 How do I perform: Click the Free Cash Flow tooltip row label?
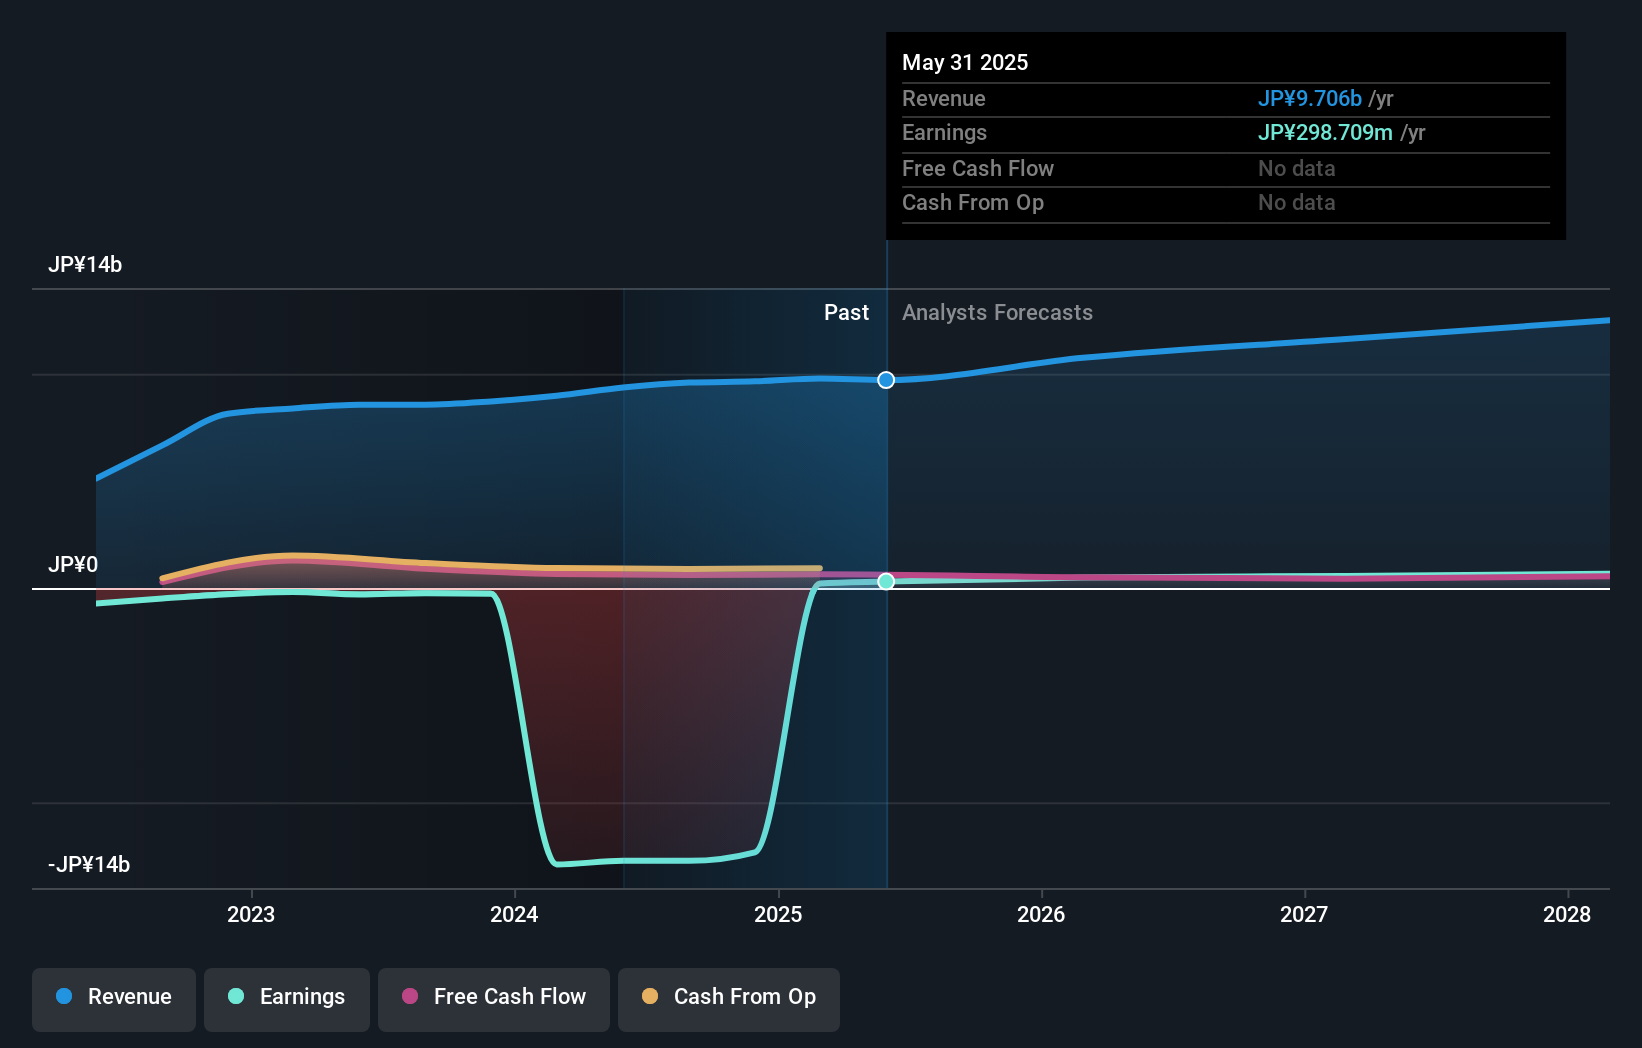pos(978,169)
